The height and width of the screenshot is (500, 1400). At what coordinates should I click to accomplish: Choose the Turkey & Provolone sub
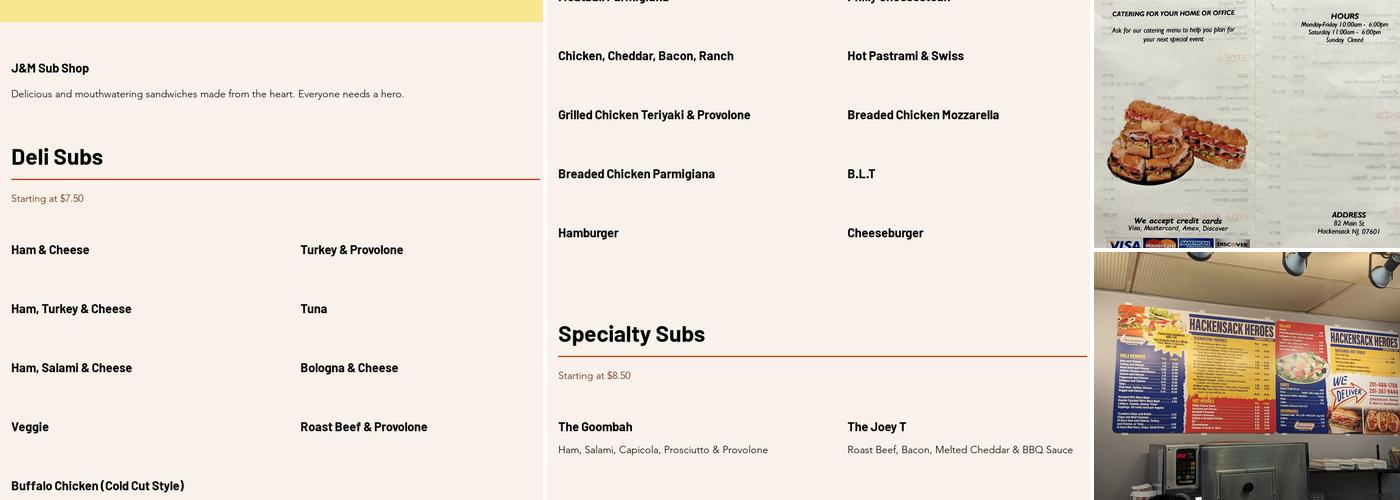351,250
